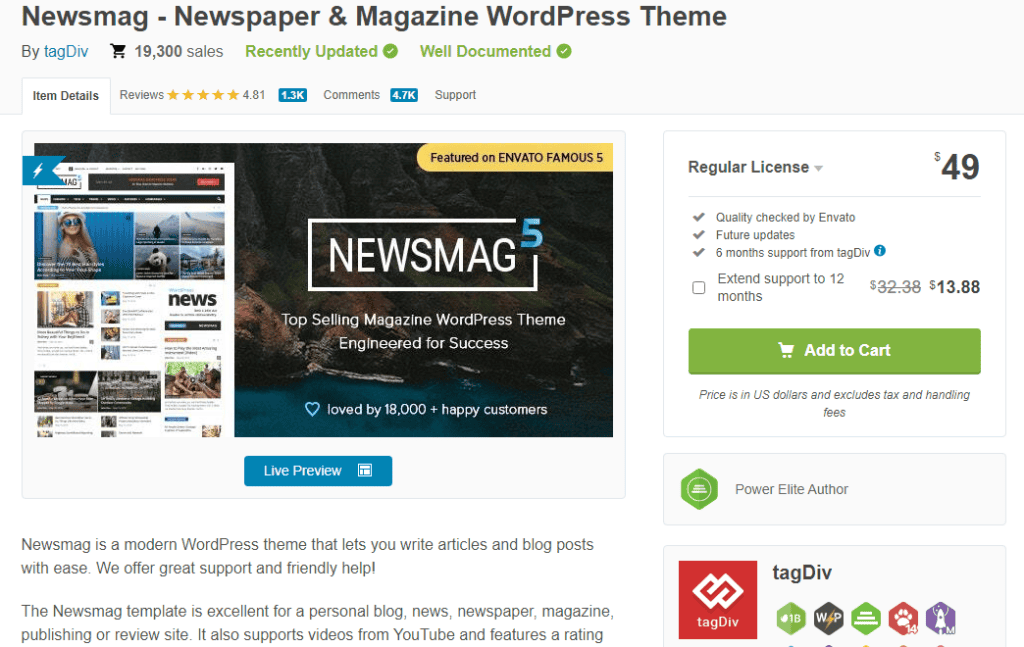Screen dimensions: 1024x647
Task: Open the Comments tab
Action: (x=351, y=95)
